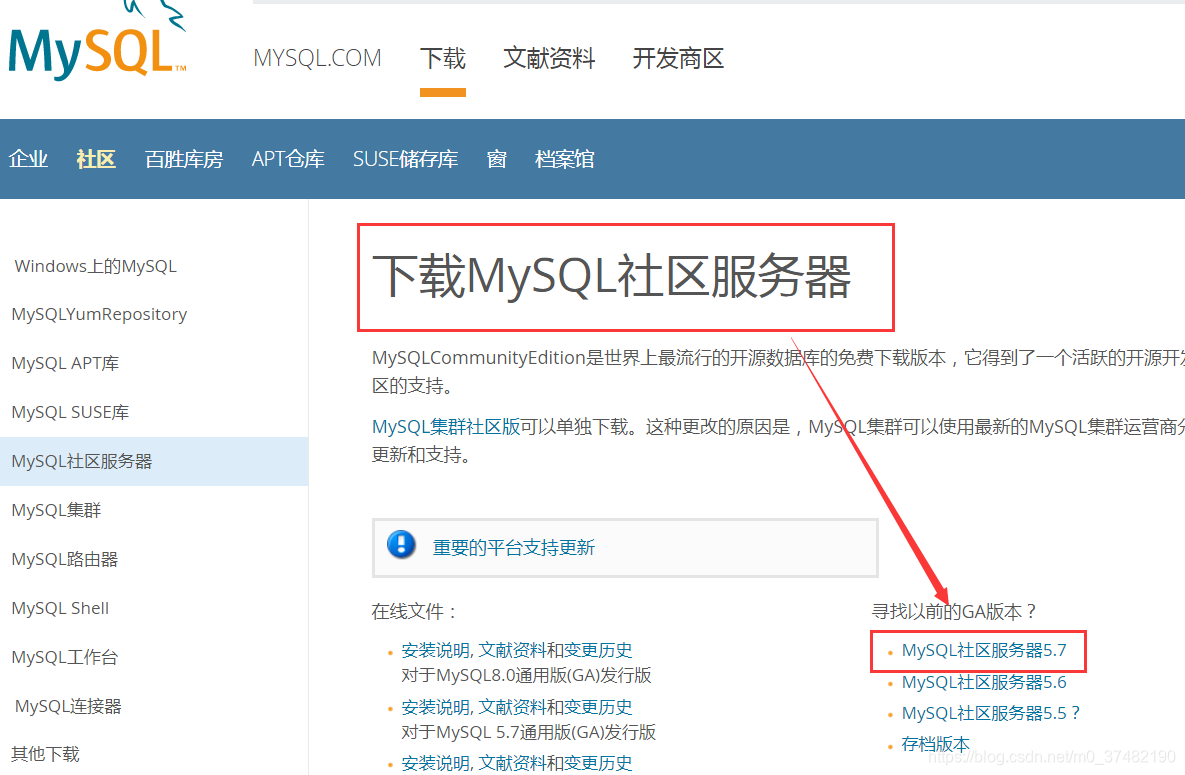Switch to 企业 in the blue bar
This screenshot has height=775, width=1185.
pyautogui.click(x=28, y=159)
